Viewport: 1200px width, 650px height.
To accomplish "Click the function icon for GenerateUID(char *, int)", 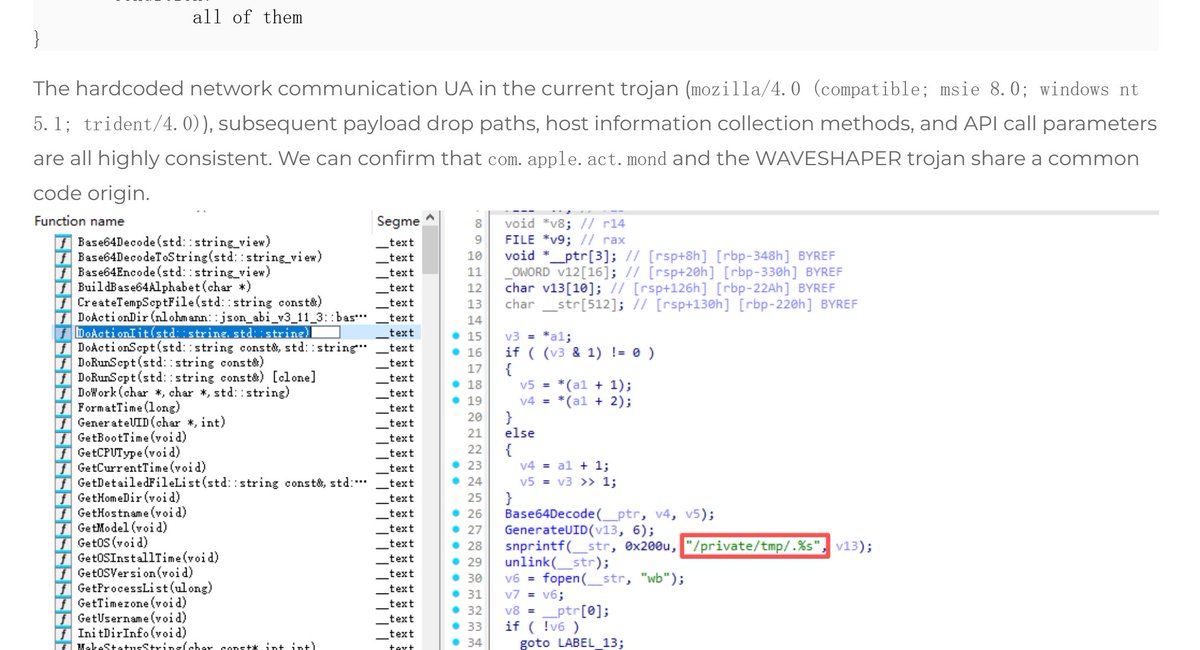I will [x=63, y=423].
